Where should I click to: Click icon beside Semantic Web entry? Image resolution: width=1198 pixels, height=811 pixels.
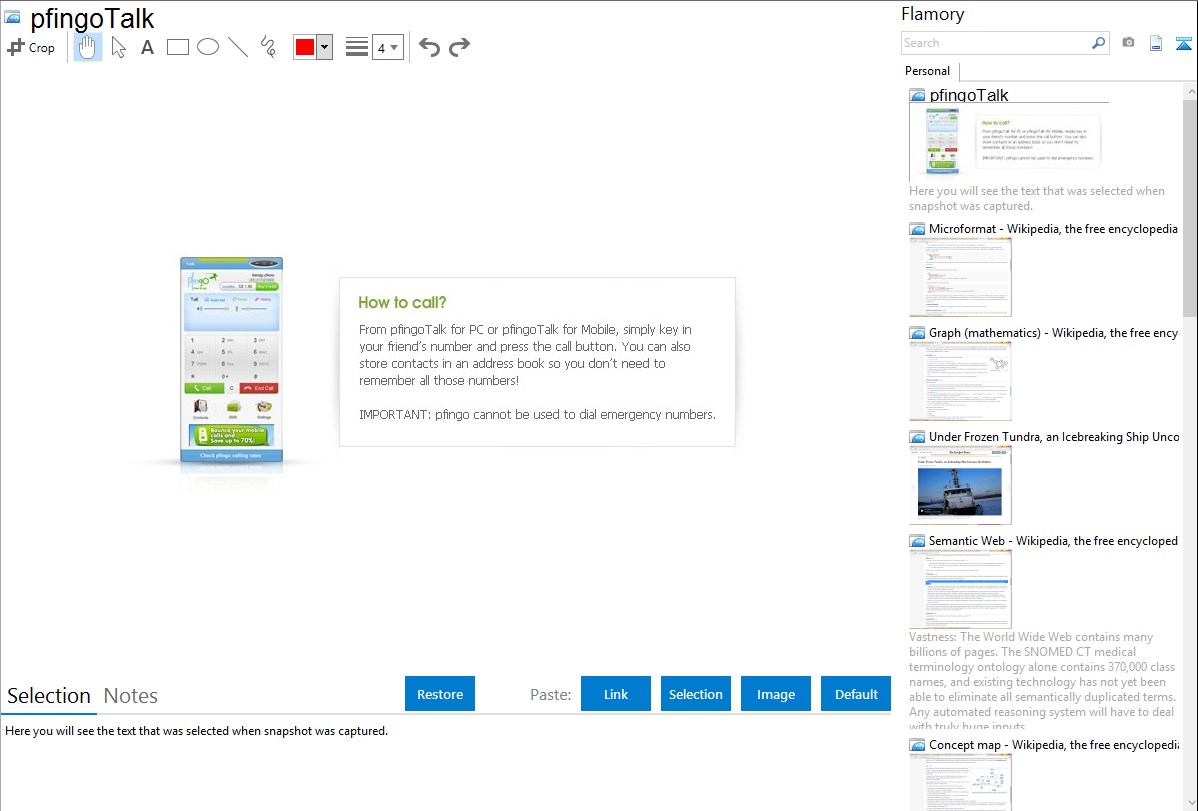pyautogui.click(x=918, y=541)
